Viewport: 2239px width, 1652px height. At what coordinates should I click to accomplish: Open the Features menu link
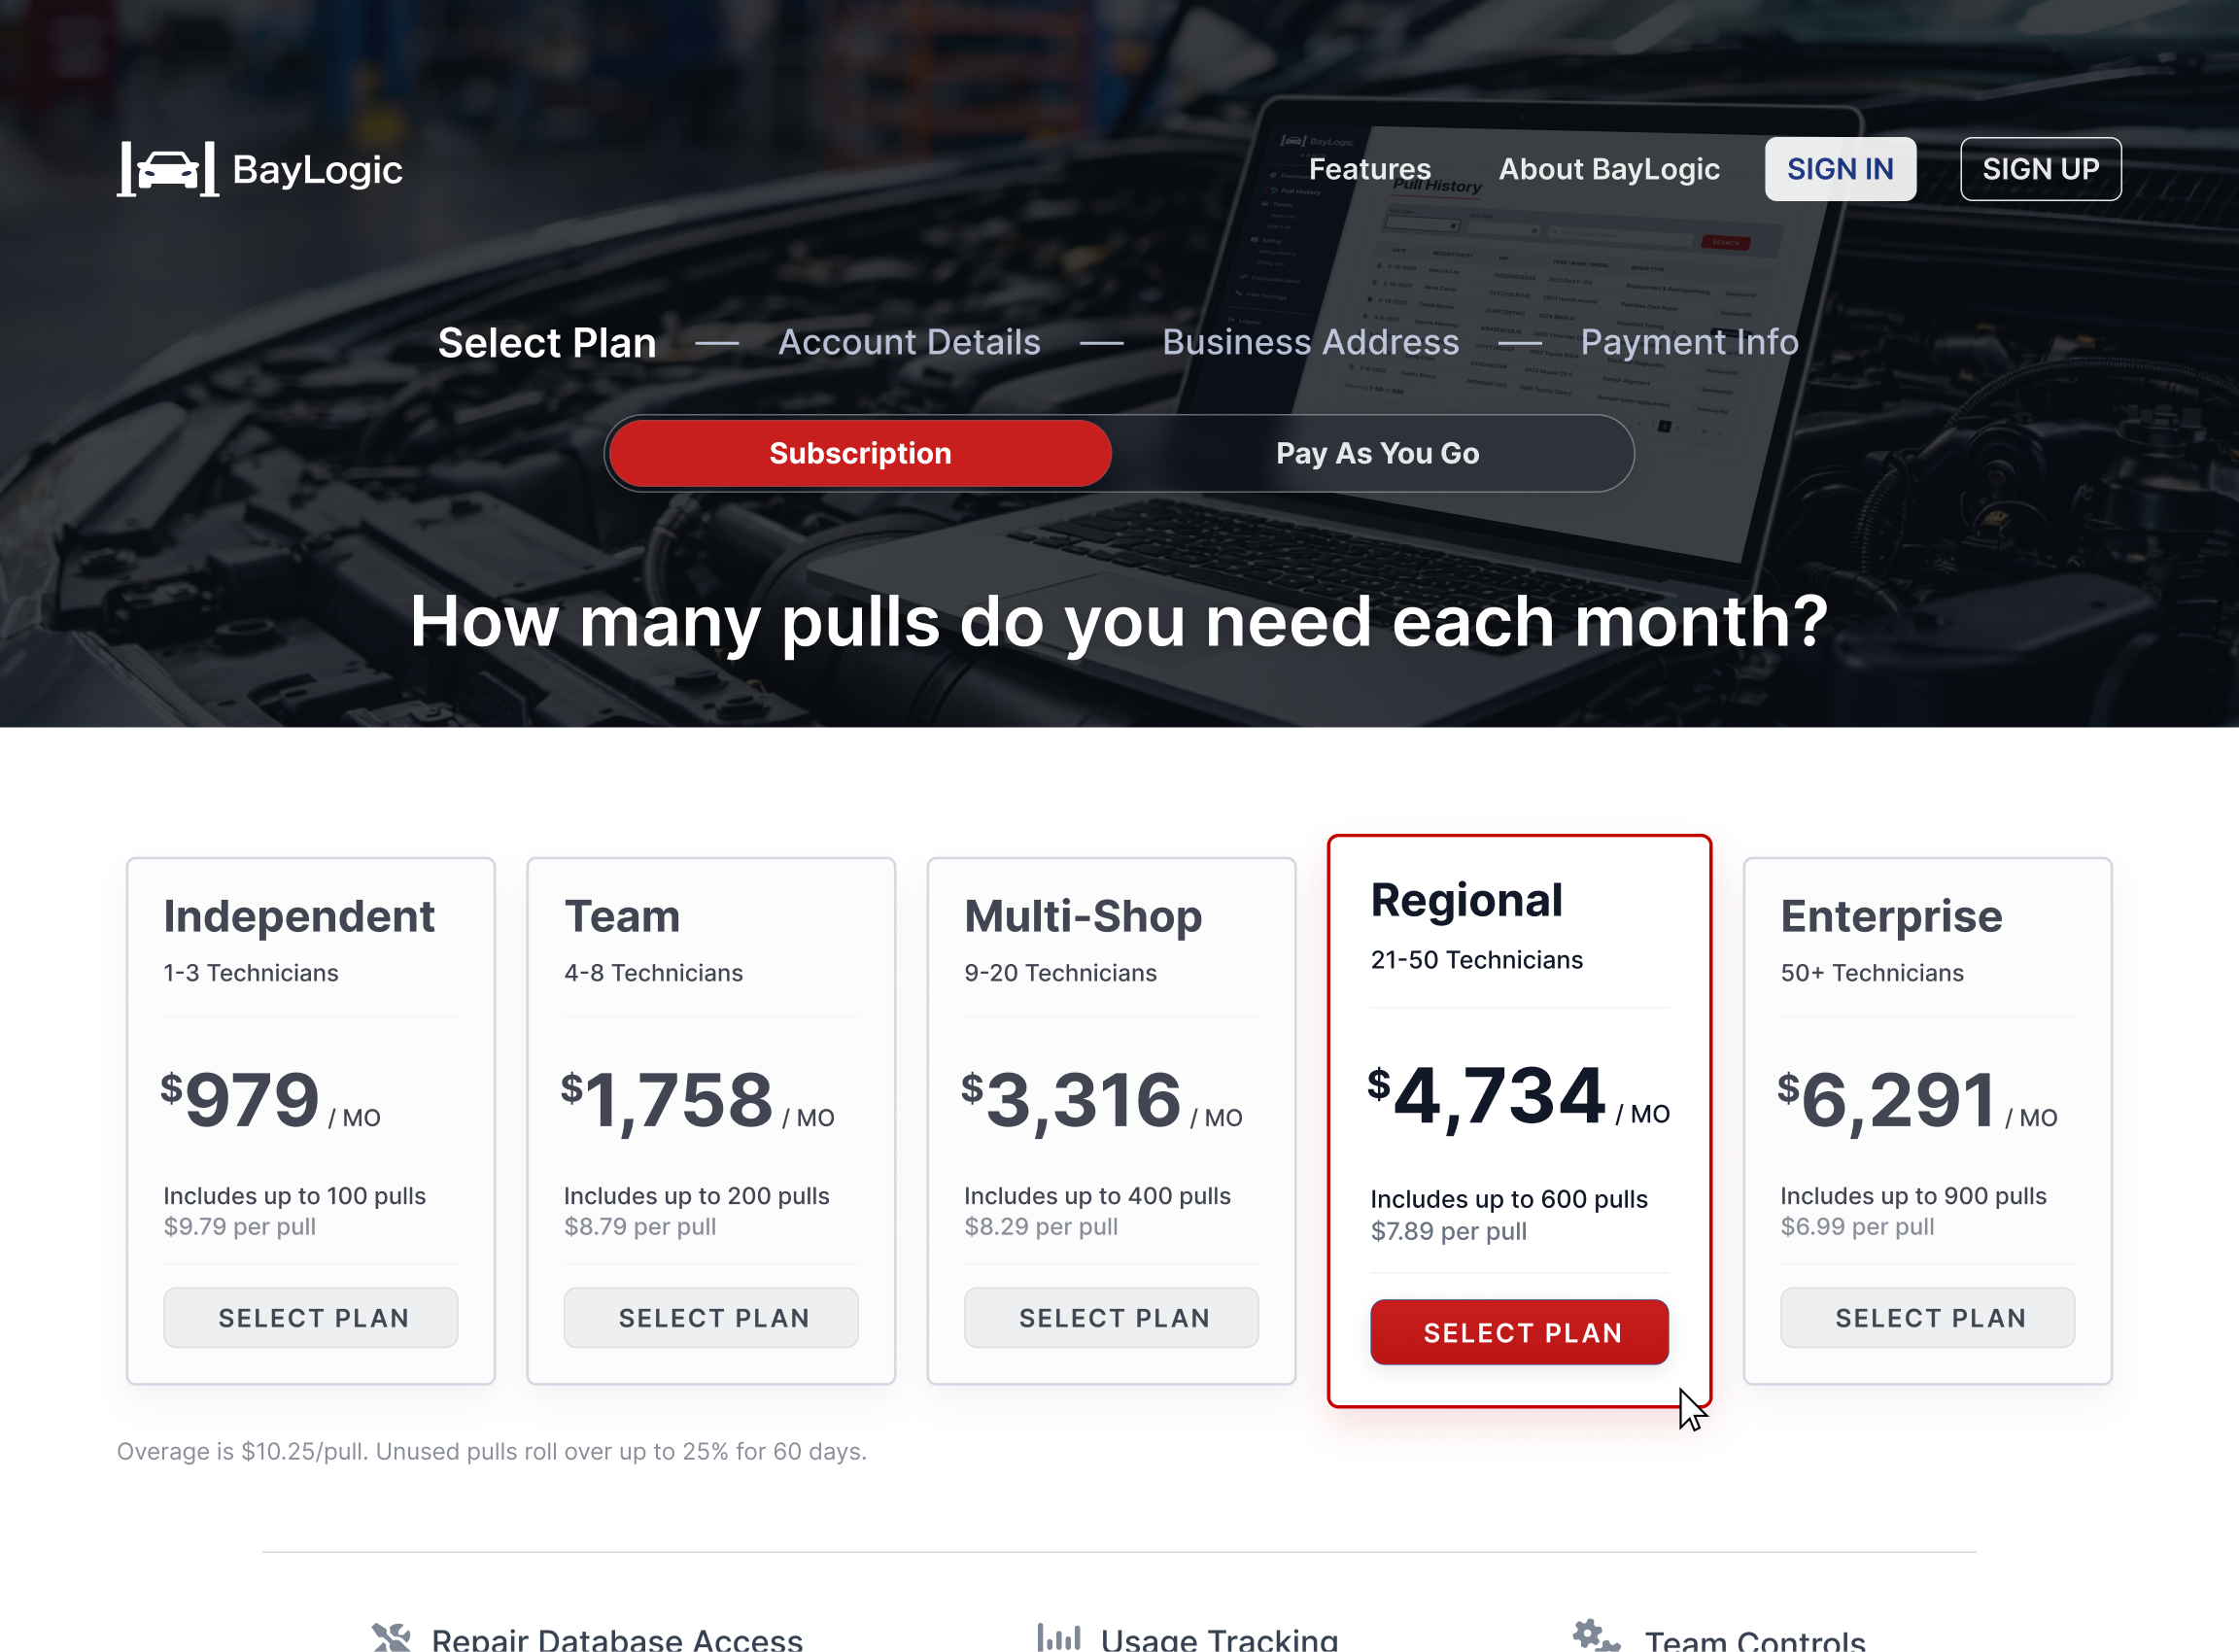click(1369, 169)
